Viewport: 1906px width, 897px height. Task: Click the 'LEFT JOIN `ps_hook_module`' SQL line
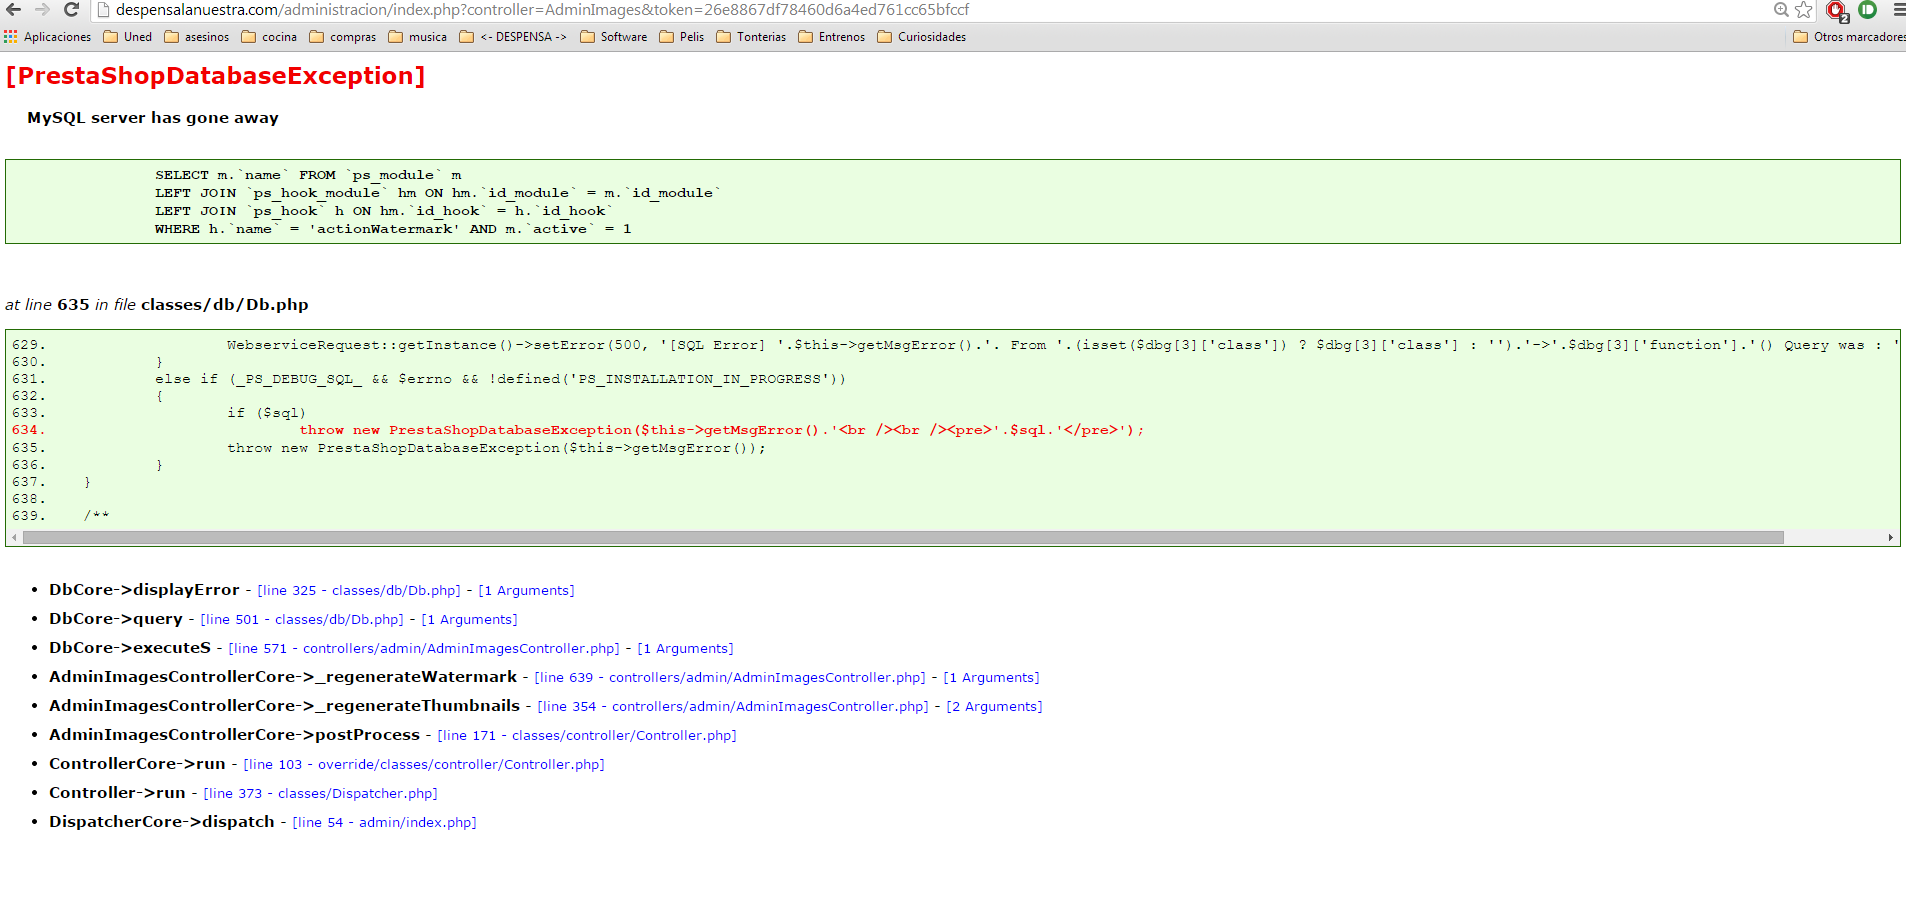pyautogui.click(x=437, y=193)
